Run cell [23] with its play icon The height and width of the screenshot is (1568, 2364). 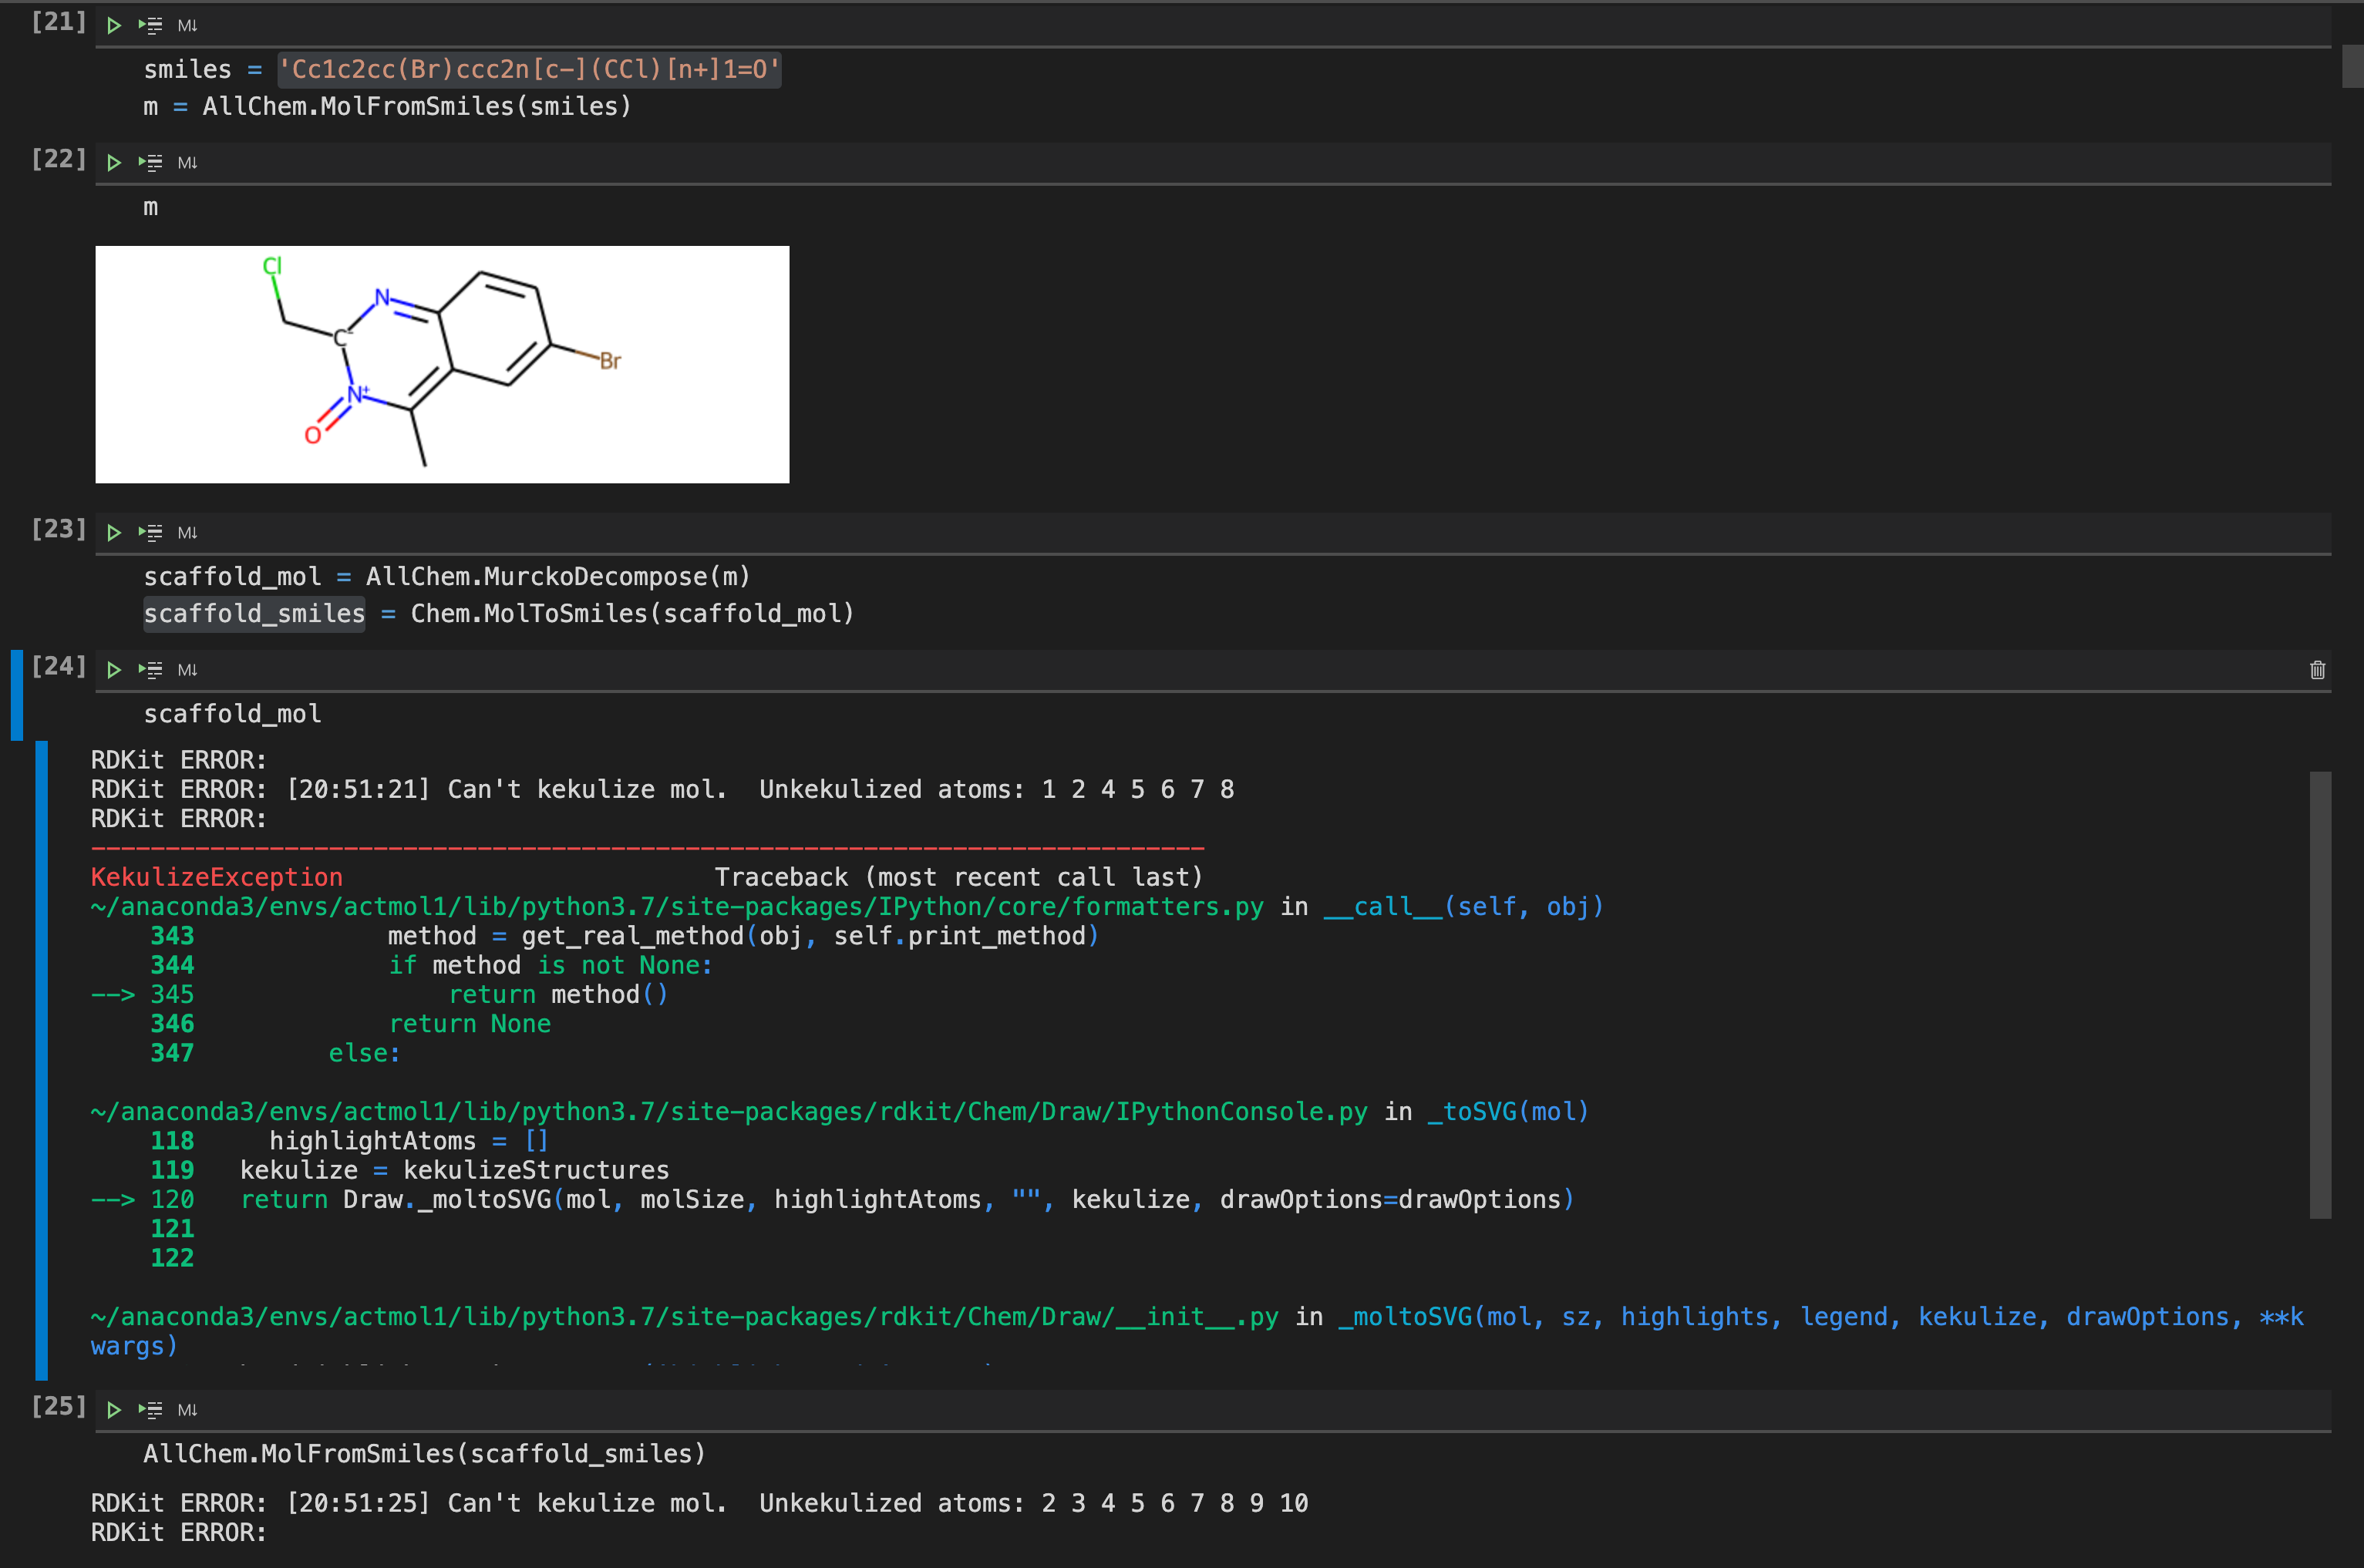[x=113, y=533]
